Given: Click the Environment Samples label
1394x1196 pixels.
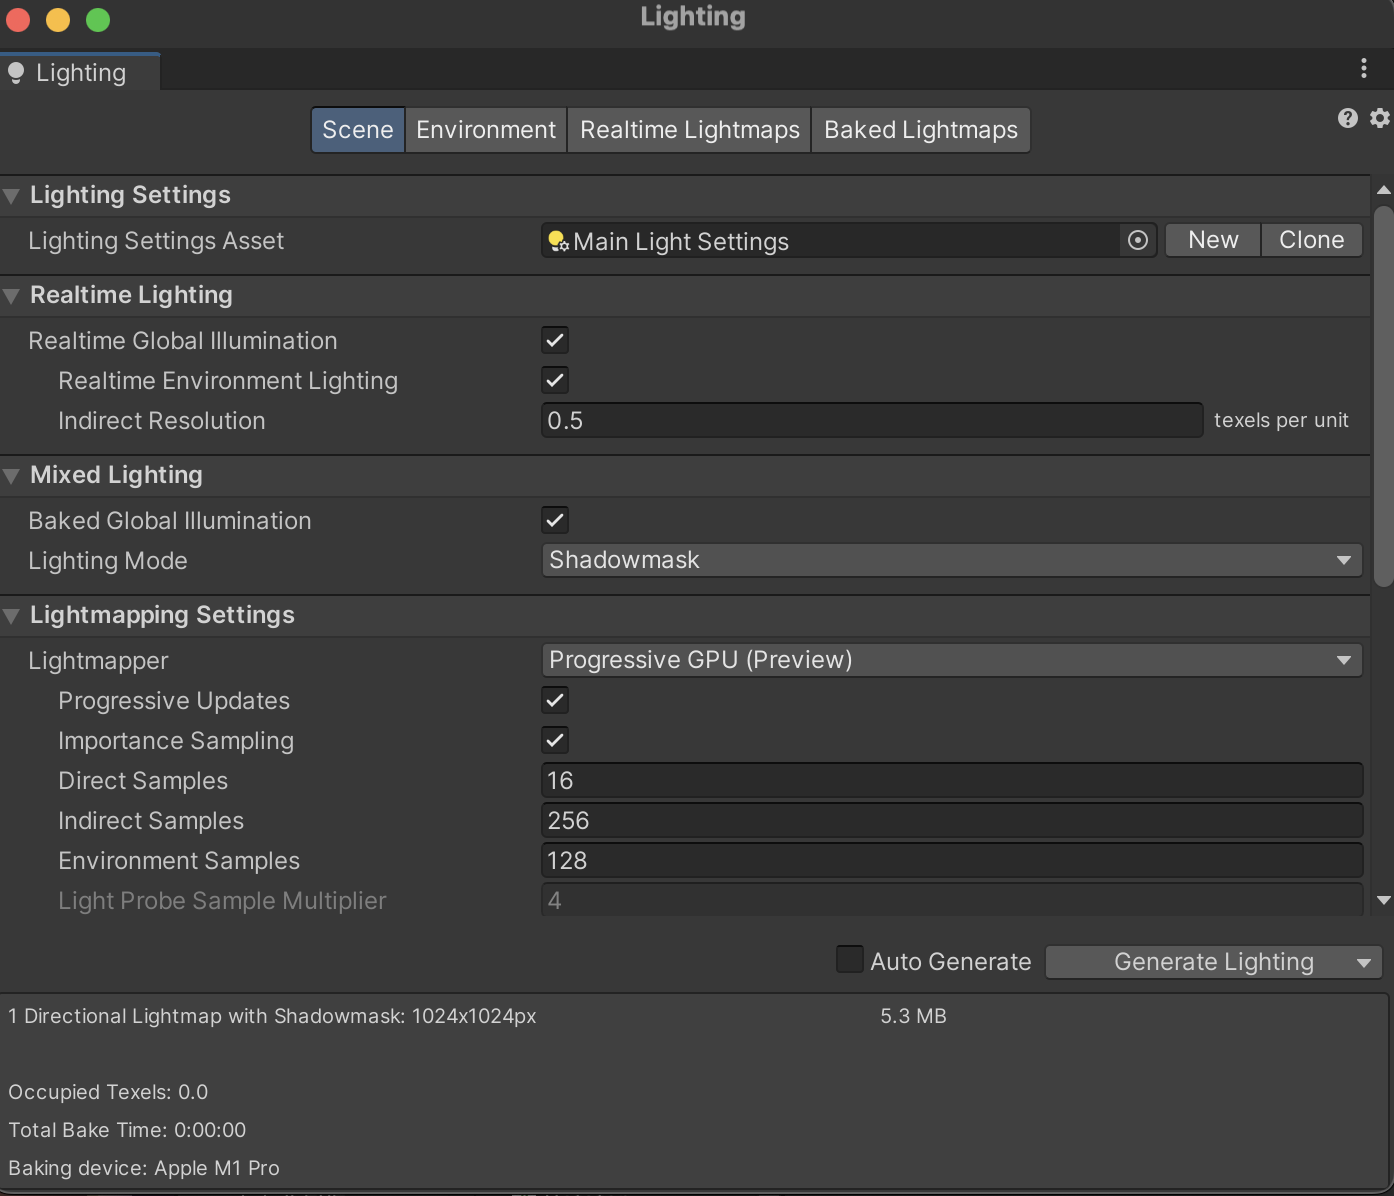Looking at the screenshot, I should [179, 861].
